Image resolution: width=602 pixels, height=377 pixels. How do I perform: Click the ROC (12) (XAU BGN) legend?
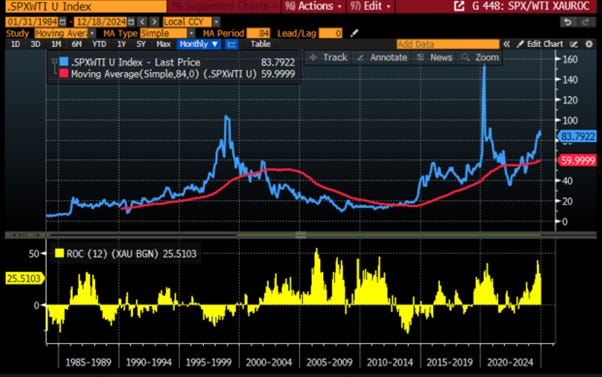(131, 253)
